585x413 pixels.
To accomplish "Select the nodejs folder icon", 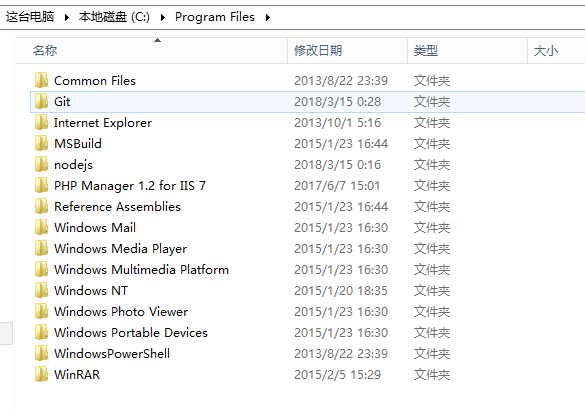I will click(x=41, y=165).
